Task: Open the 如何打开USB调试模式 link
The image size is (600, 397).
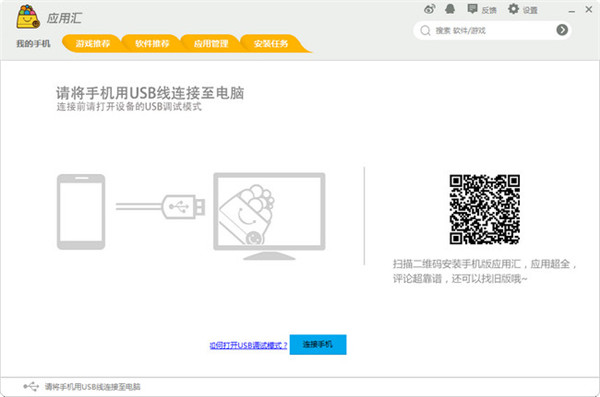Action: 248,345
